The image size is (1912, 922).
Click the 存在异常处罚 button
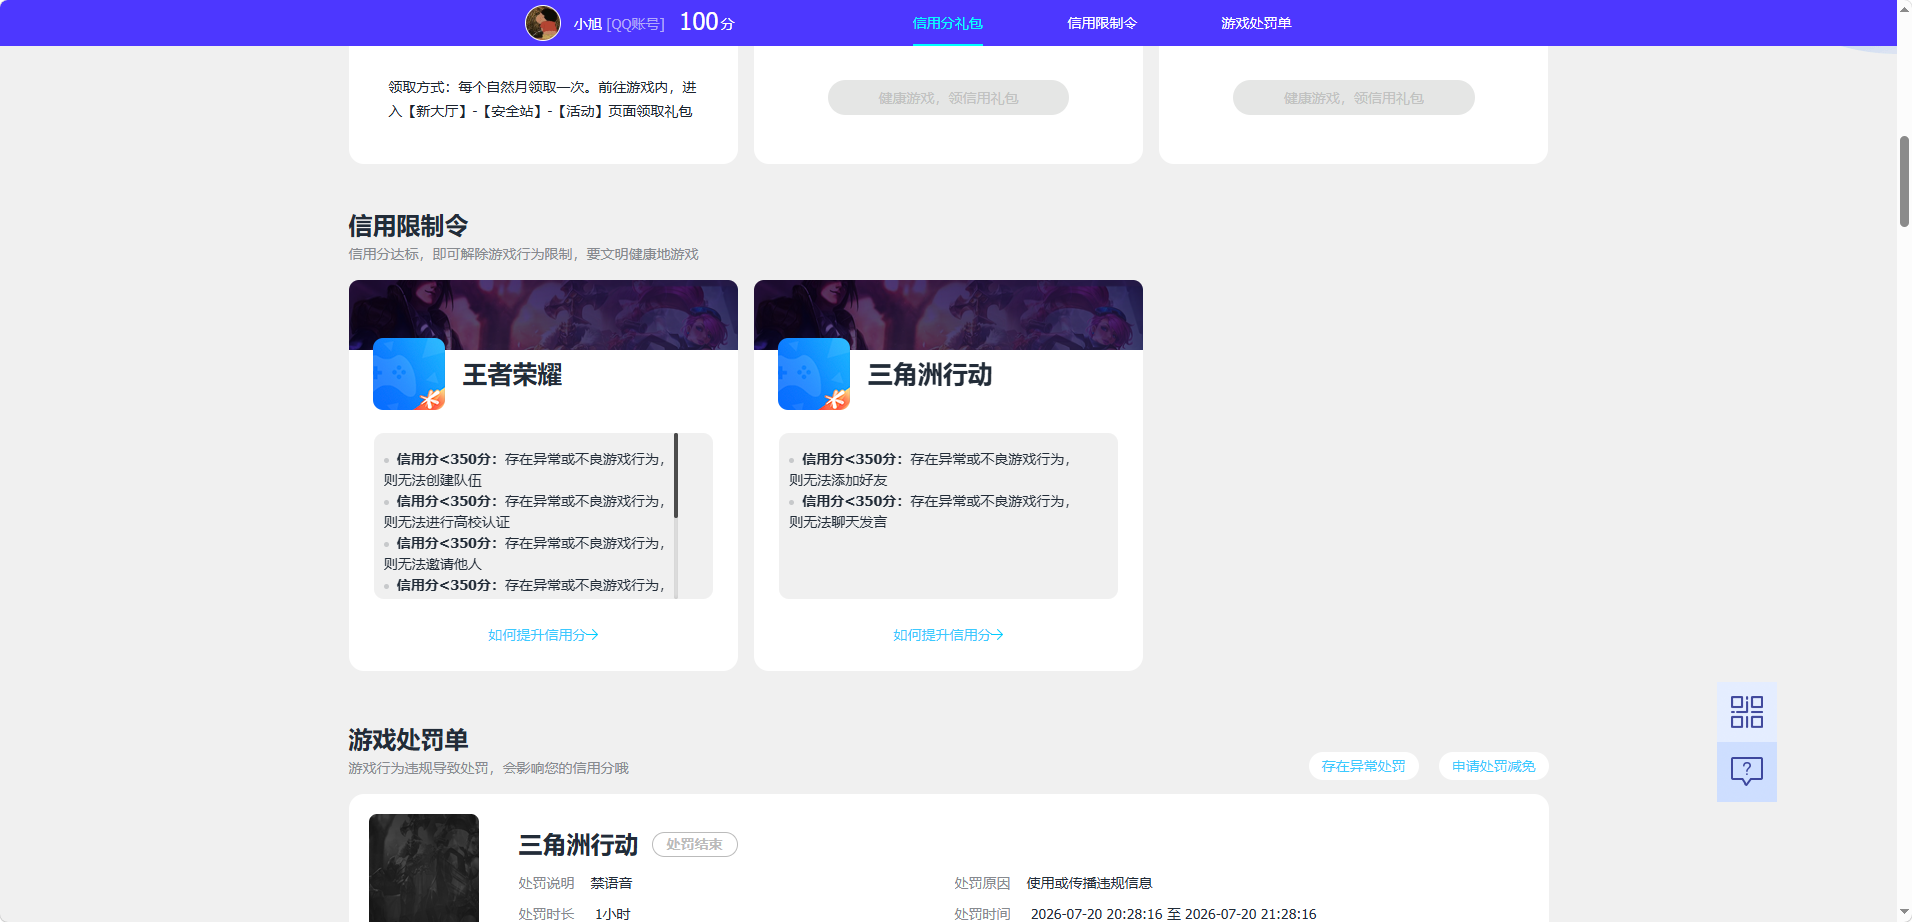coord(1363,766)
